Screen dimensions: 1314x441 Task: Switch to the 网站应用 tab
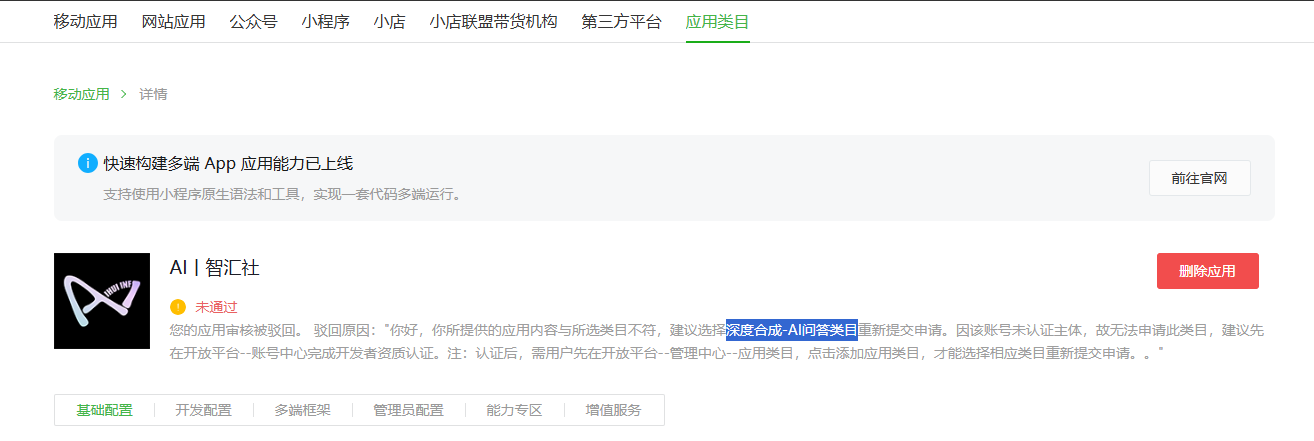click(x=174, y=21)
